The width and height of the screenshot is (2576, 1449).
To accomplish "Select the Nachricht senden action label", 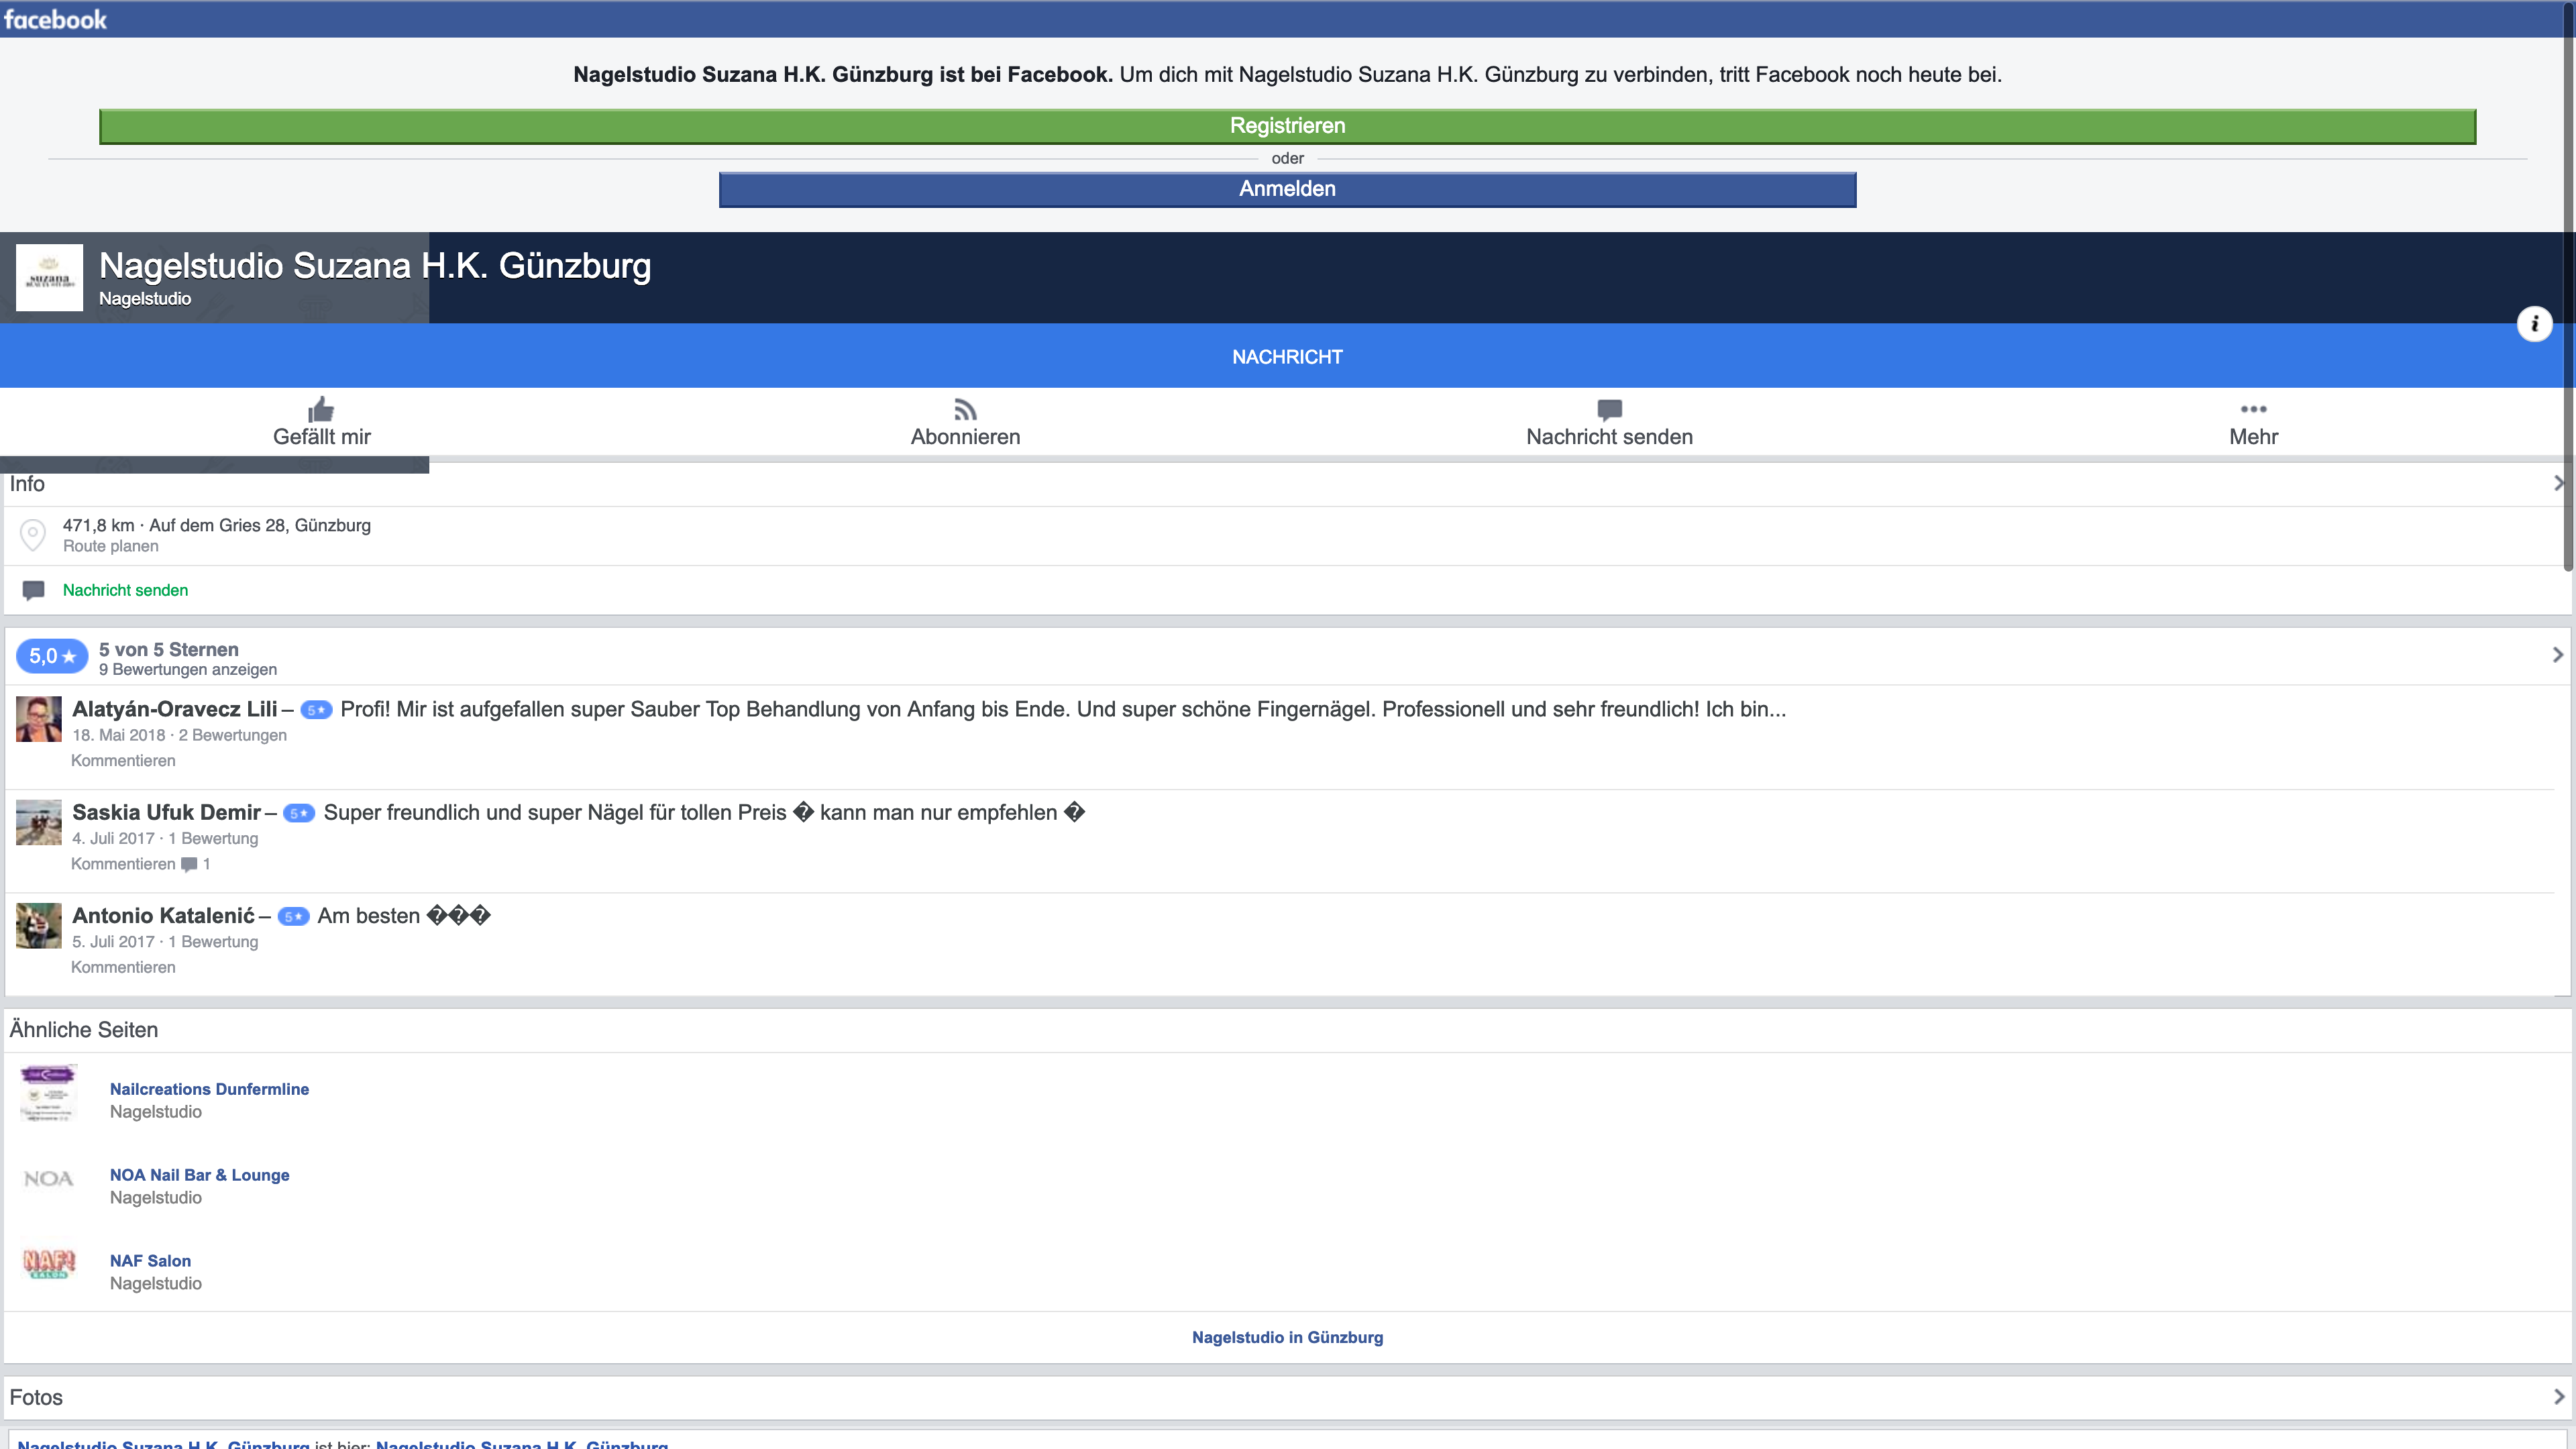I will 1609,437.
